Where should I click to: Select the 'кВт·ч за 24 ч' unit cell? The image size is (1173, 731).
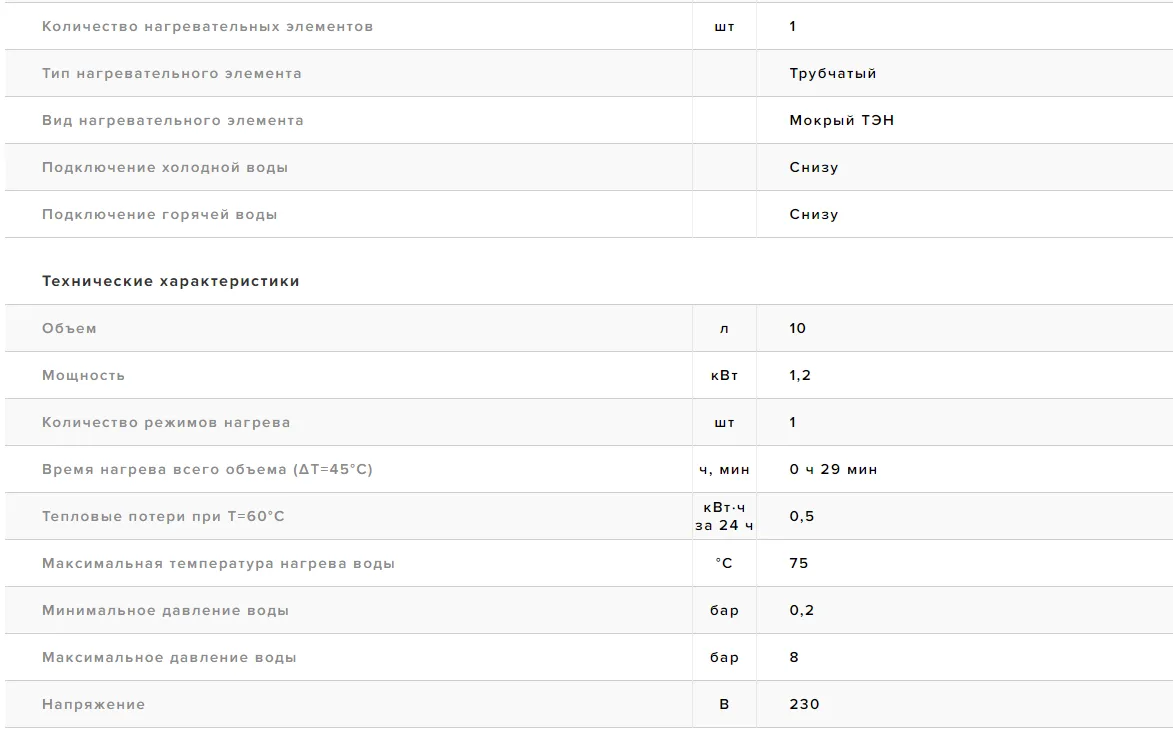[724, 516]
